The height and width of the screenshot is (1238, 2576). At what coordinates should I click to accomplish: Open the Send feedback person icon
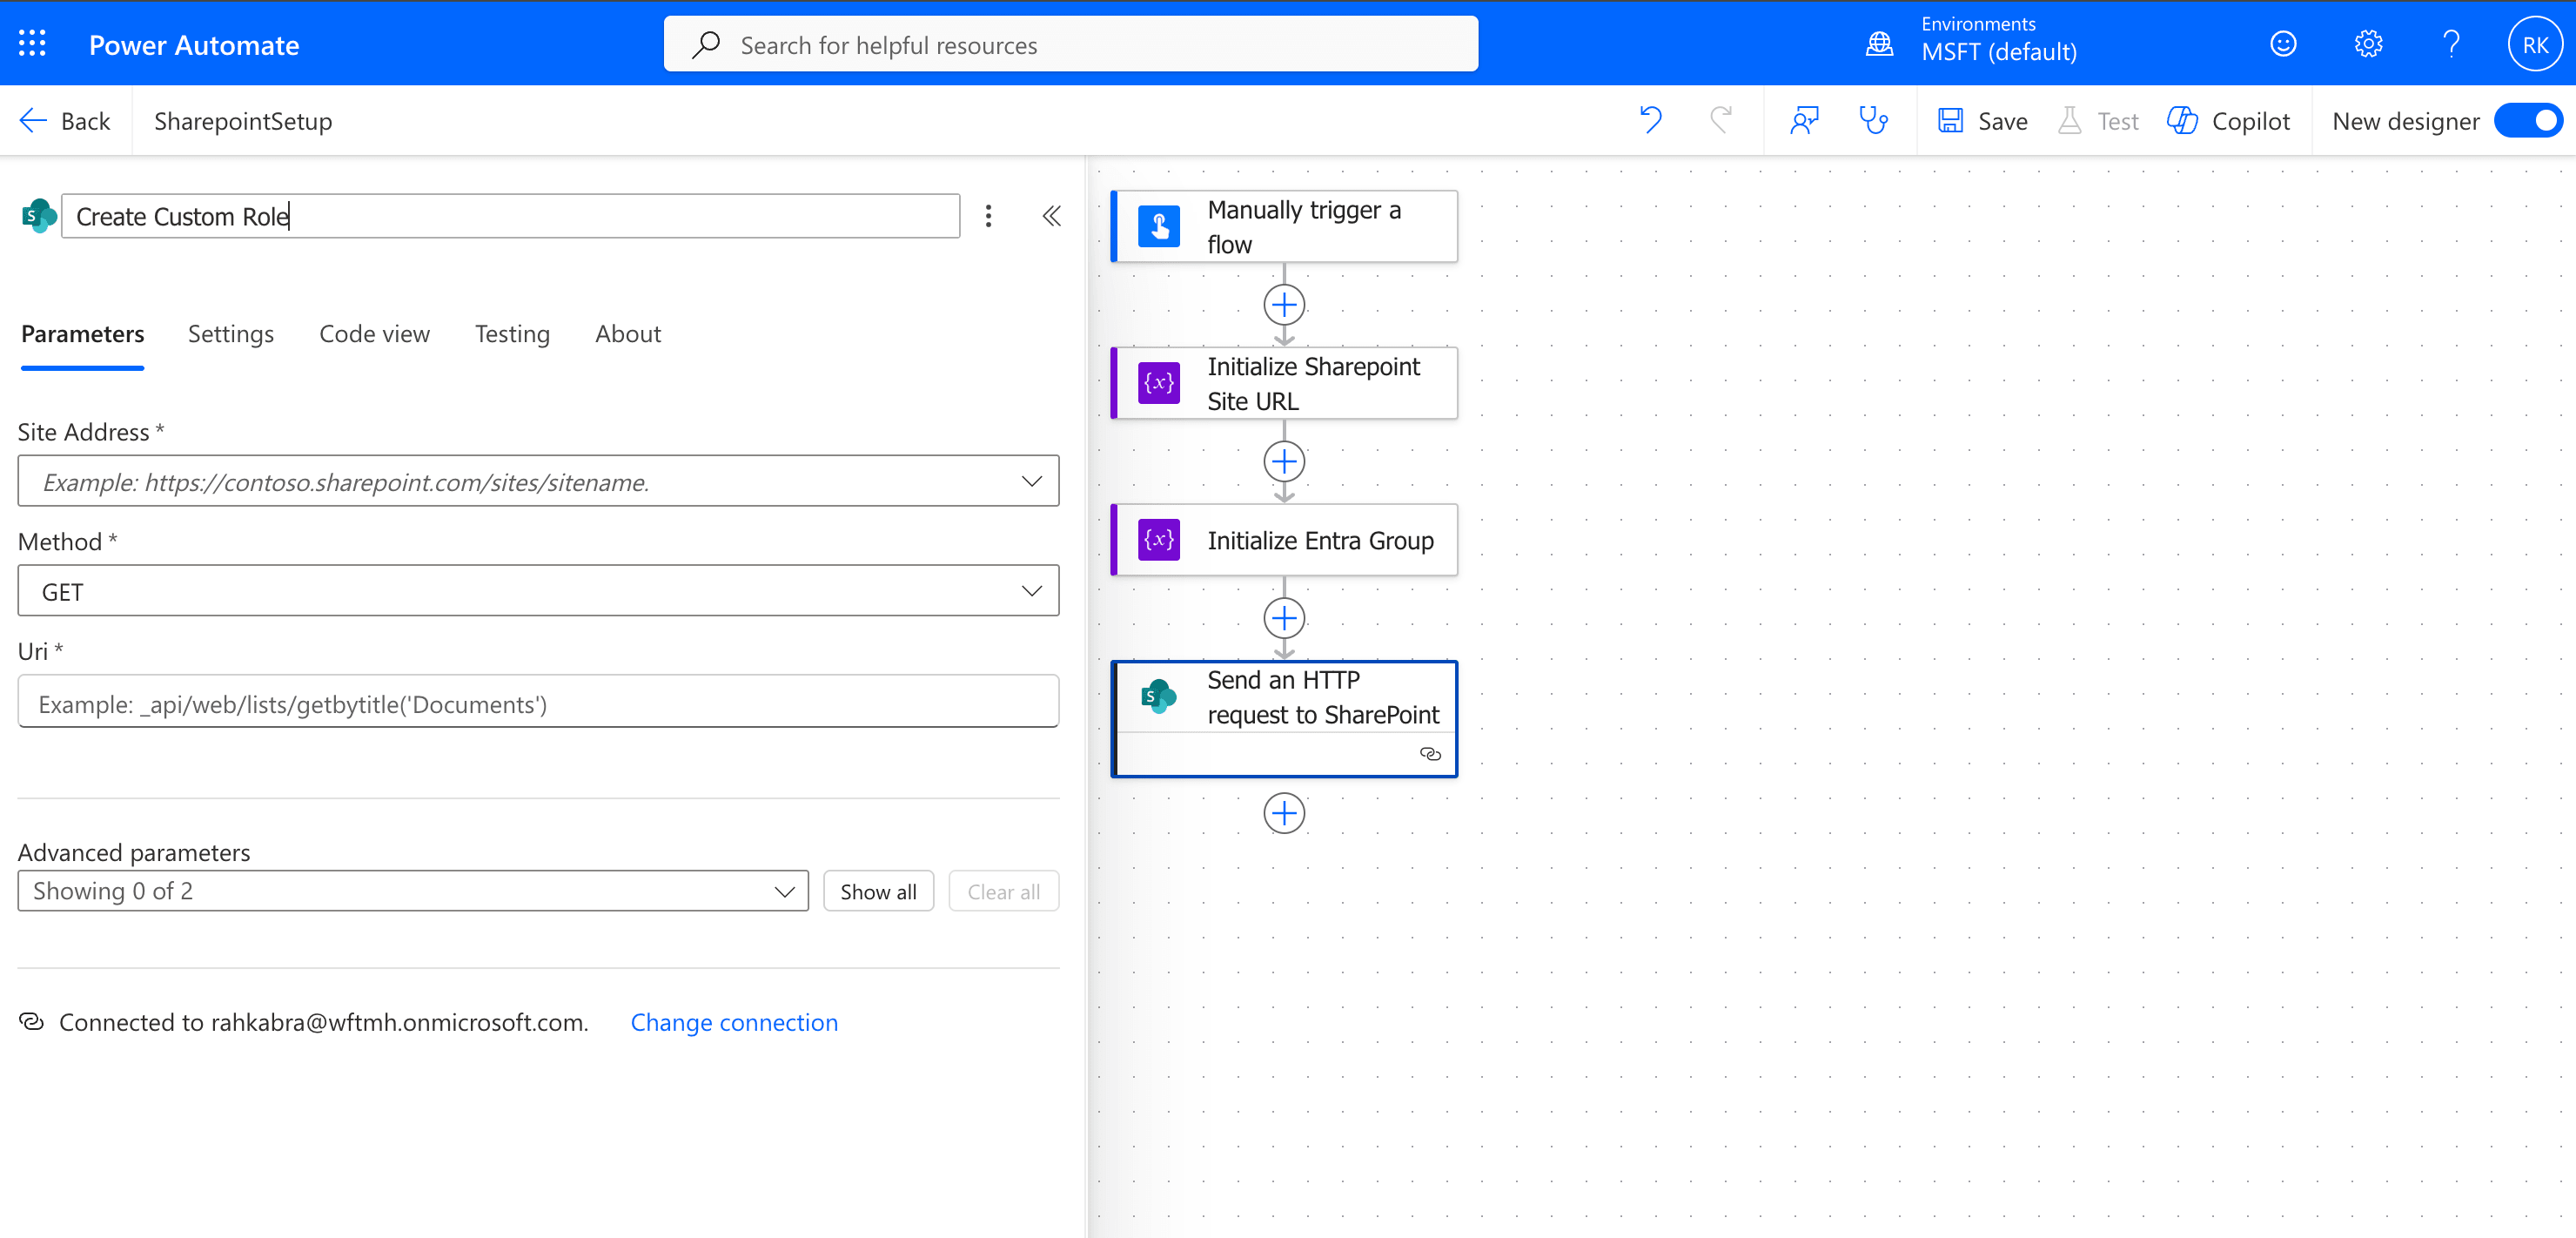(x=1804, y=121)
